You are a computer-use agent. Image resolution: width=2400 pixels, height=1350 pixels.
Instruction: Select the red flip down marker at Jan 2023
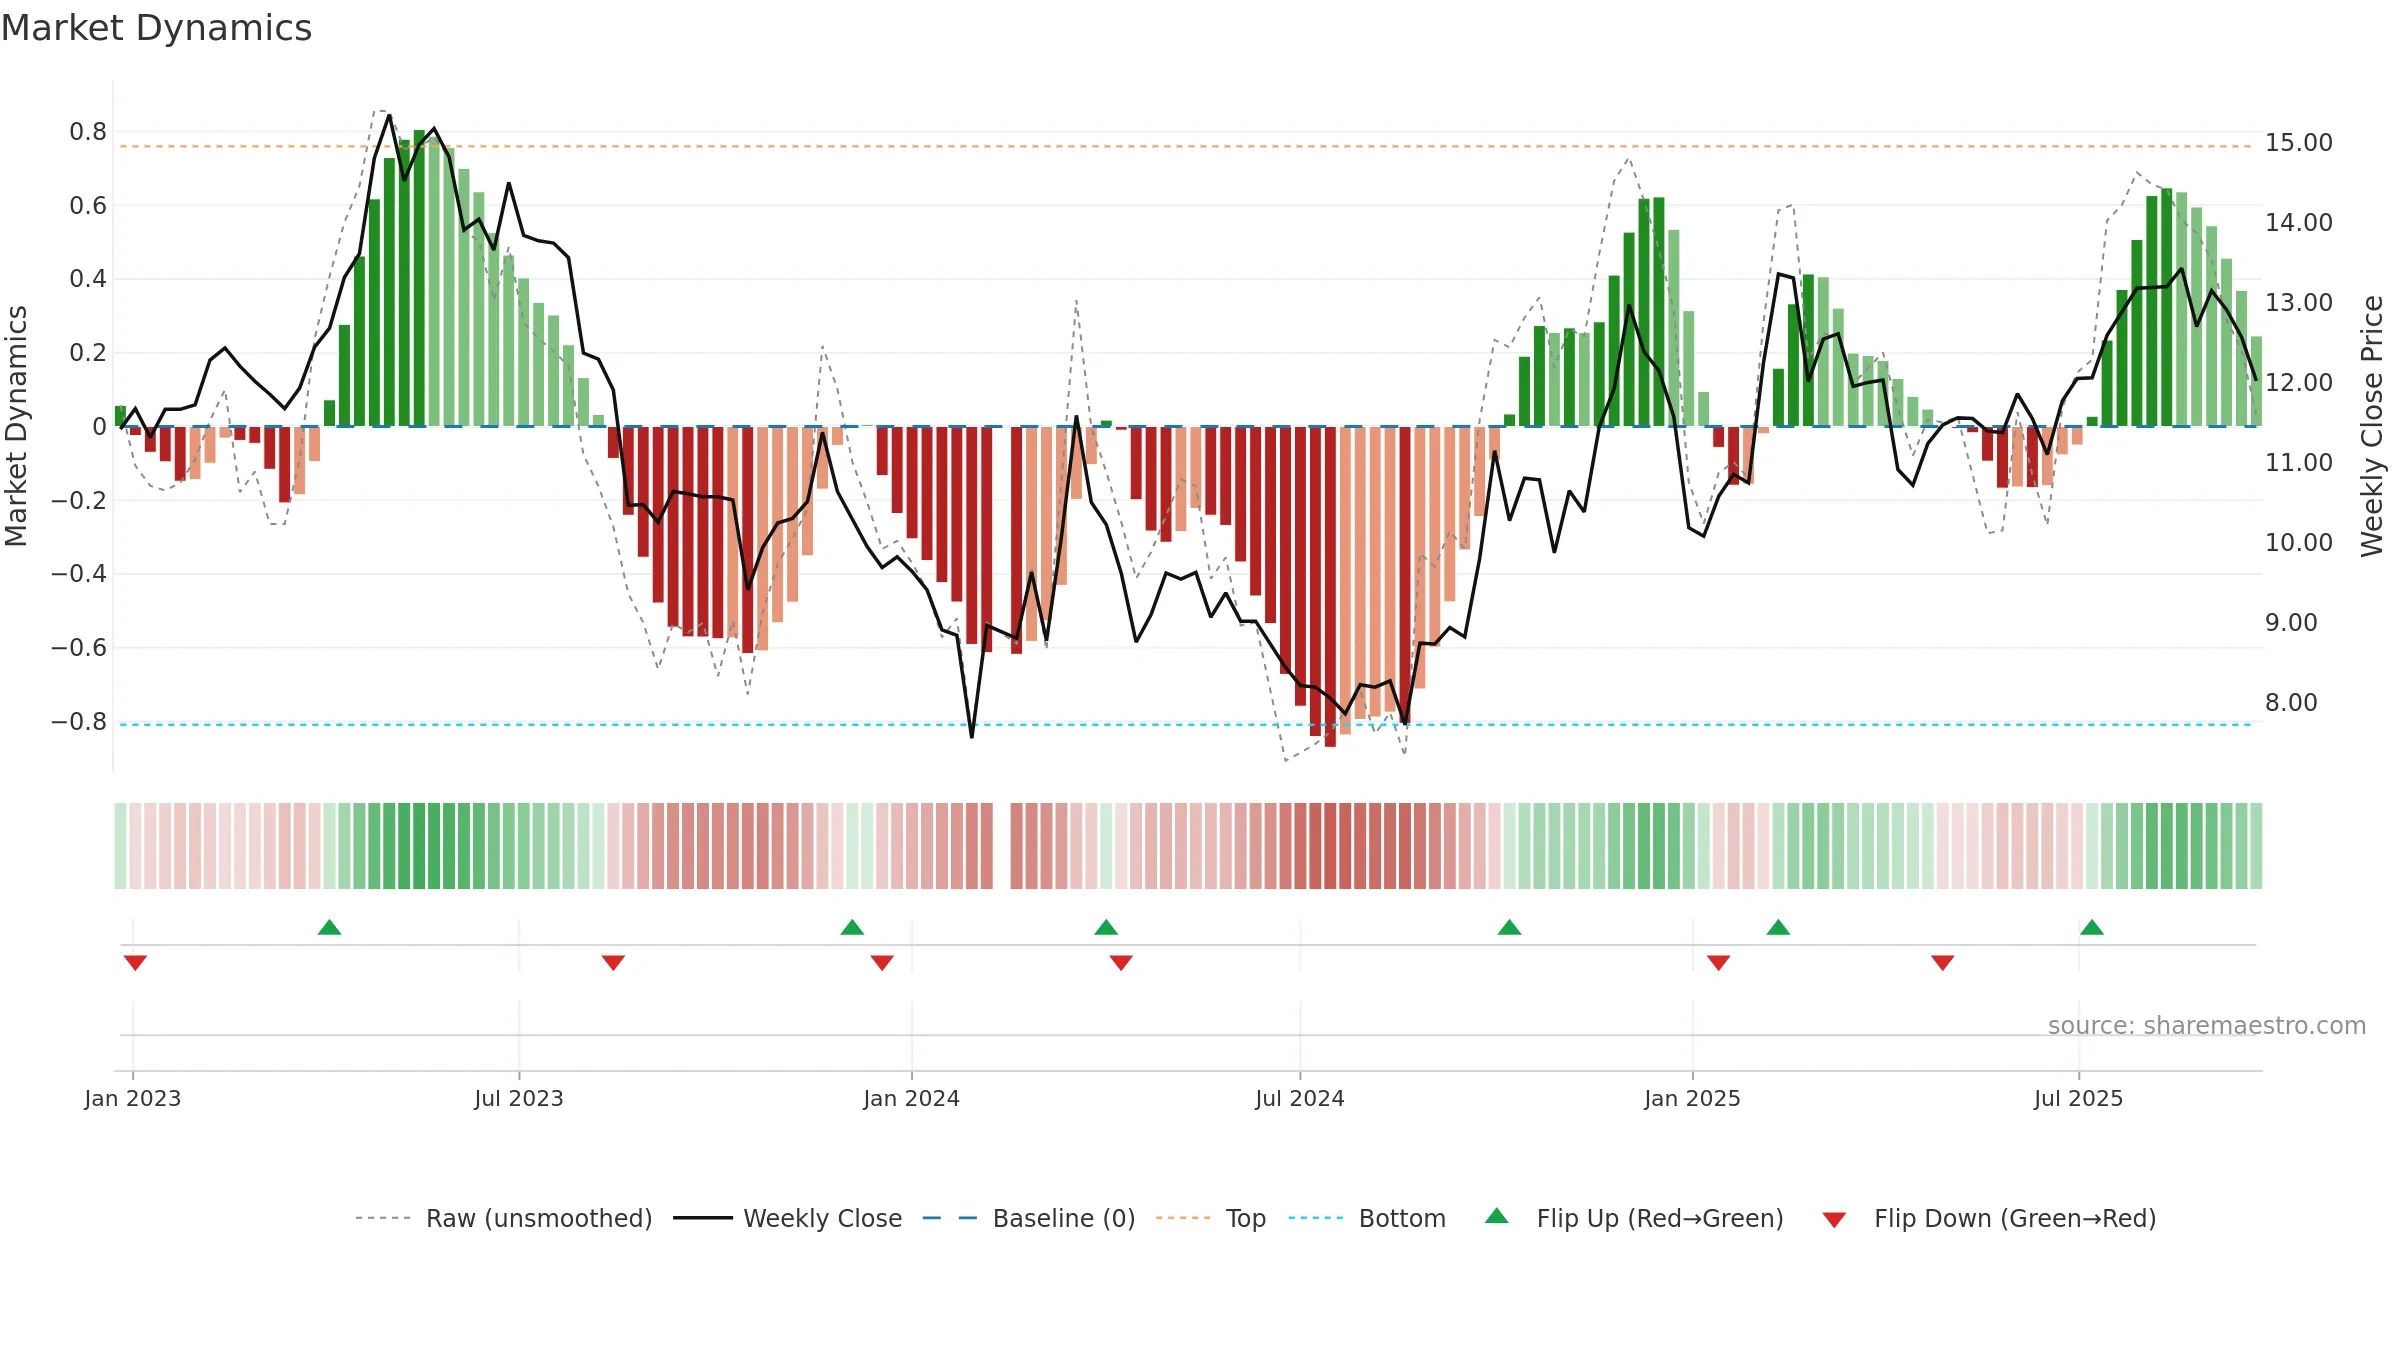pyautogui.click(x=135, y=963)
